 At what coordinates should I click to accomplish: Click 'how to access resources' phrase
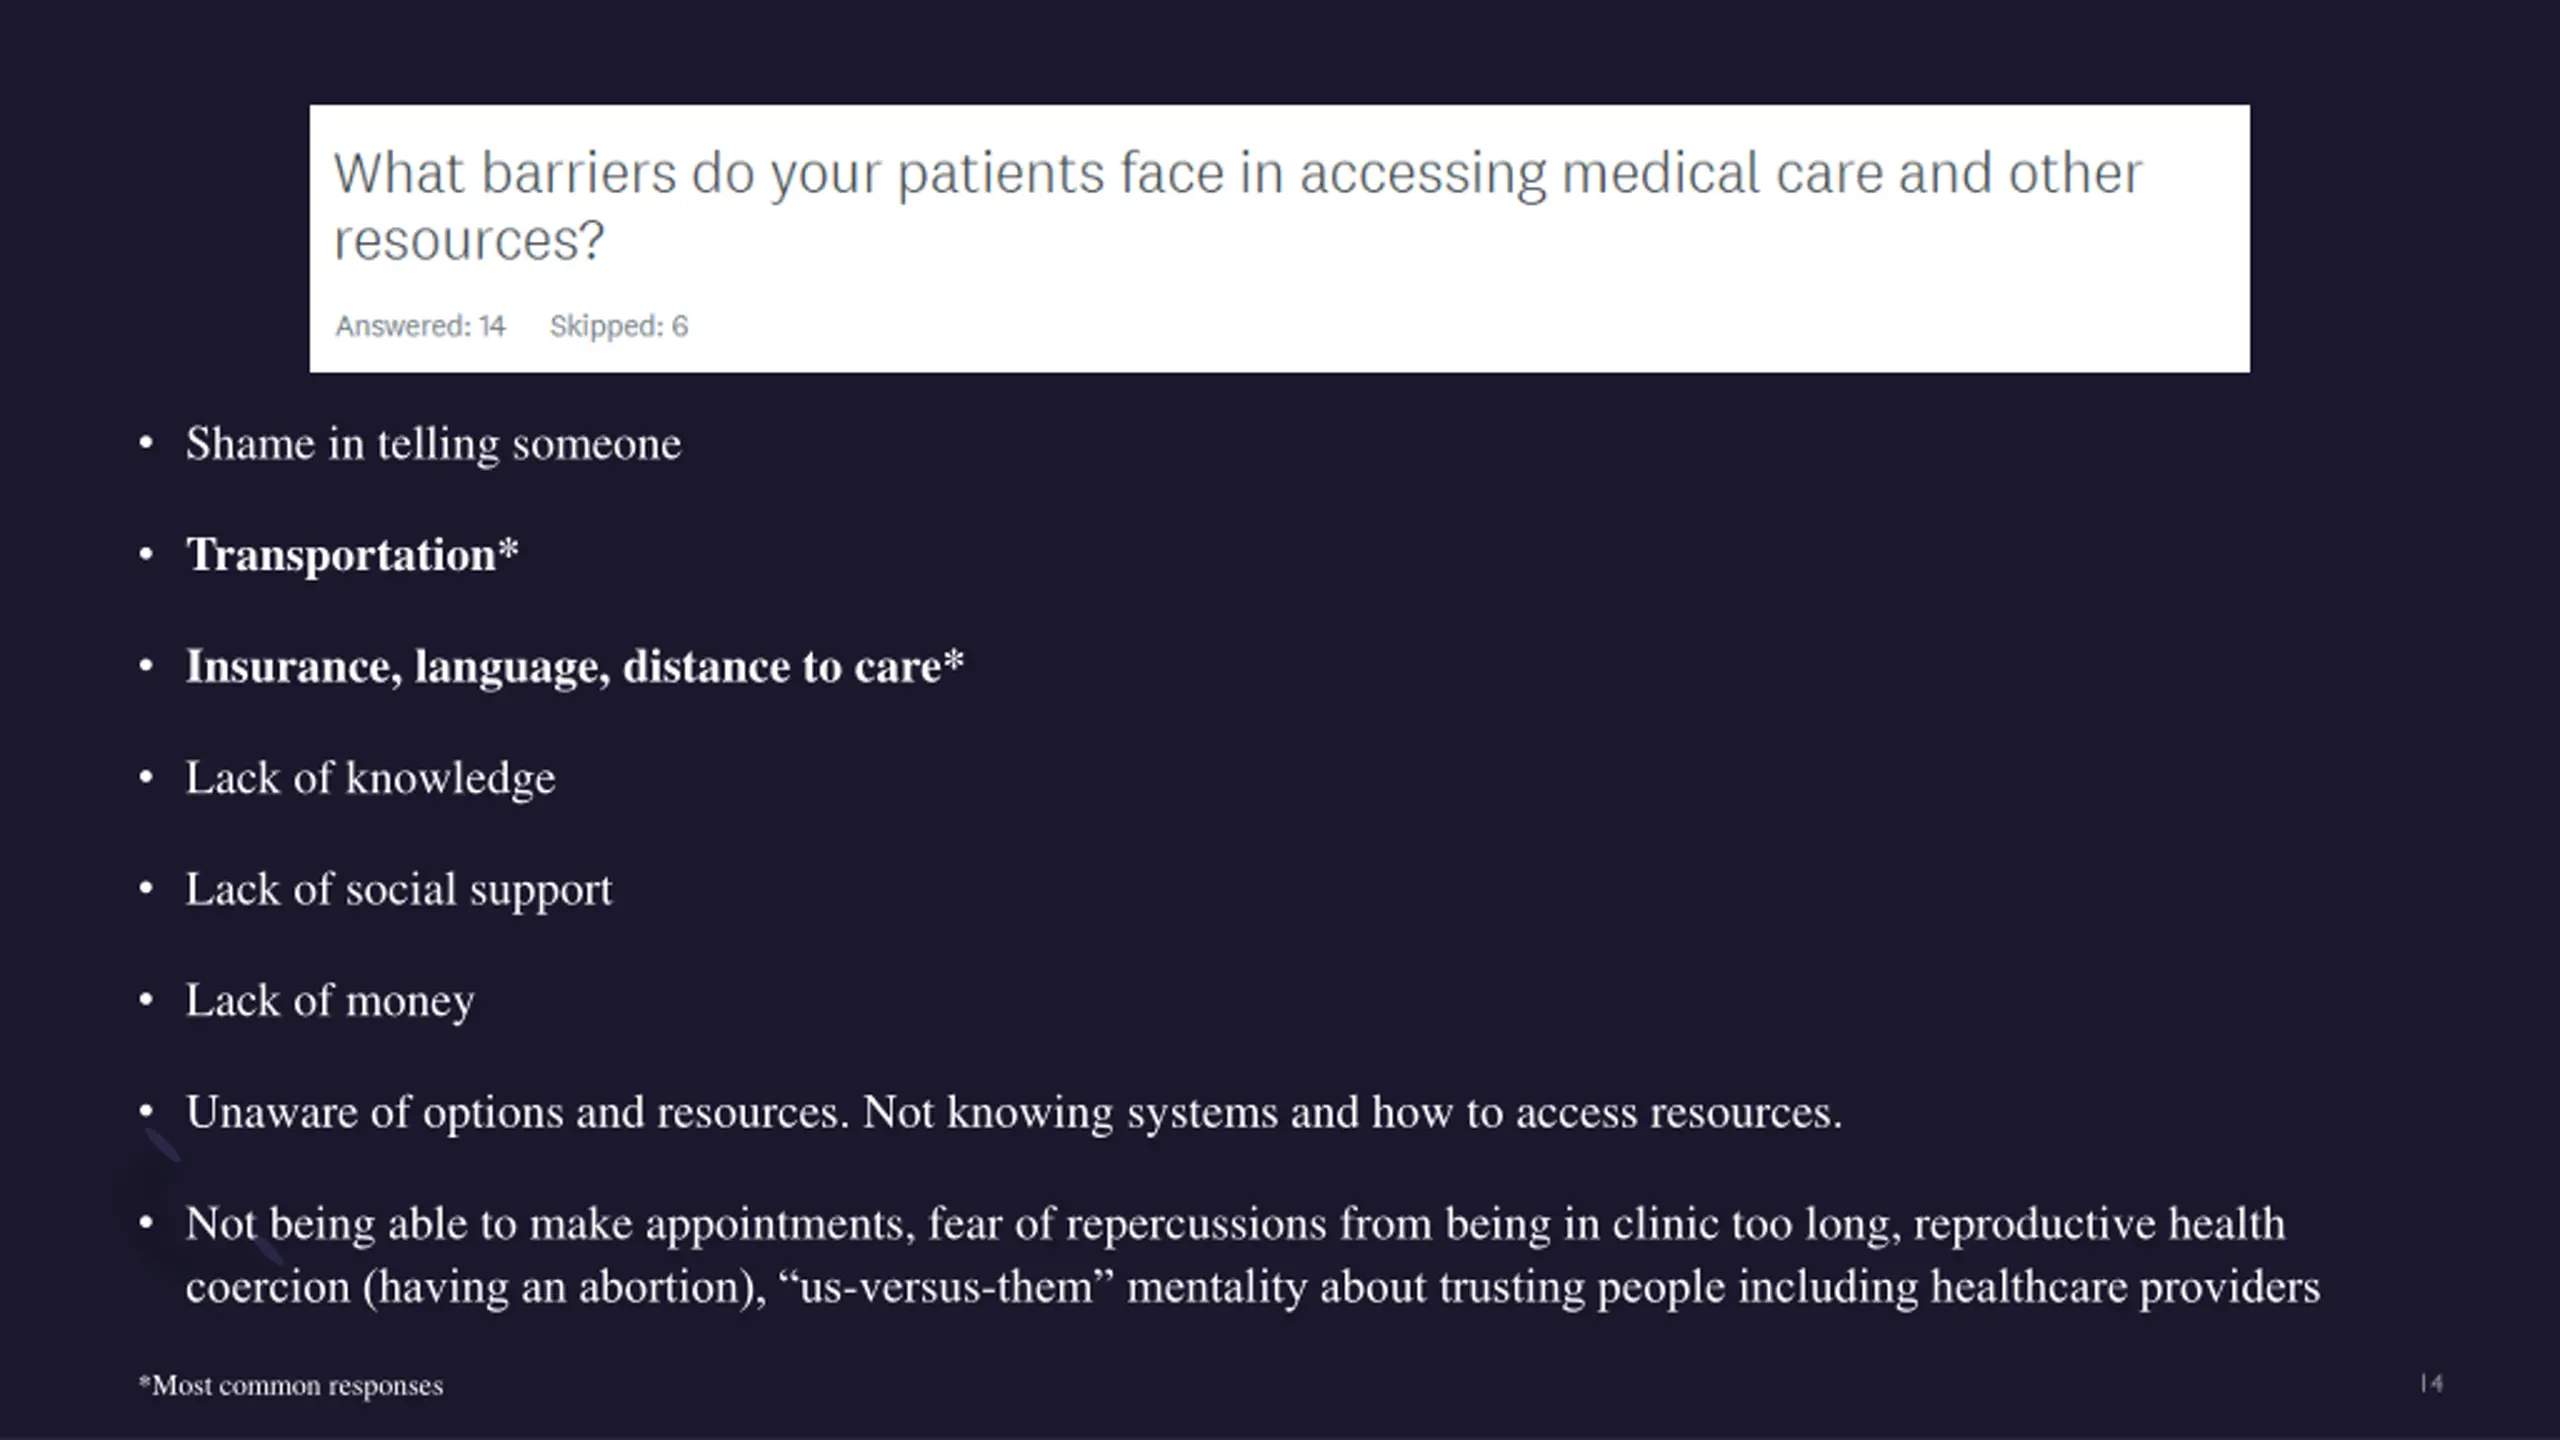point(1607,1112)
